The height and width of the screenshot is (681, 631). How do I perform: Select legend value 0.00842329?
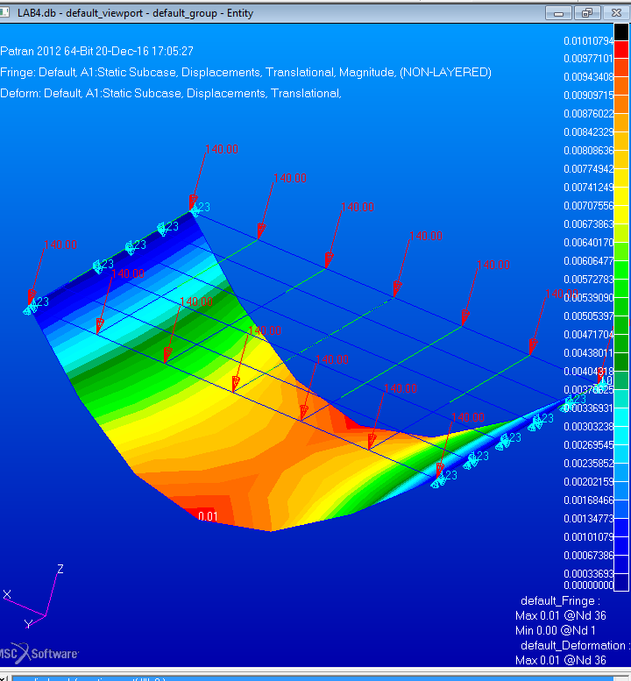(588, 132)
